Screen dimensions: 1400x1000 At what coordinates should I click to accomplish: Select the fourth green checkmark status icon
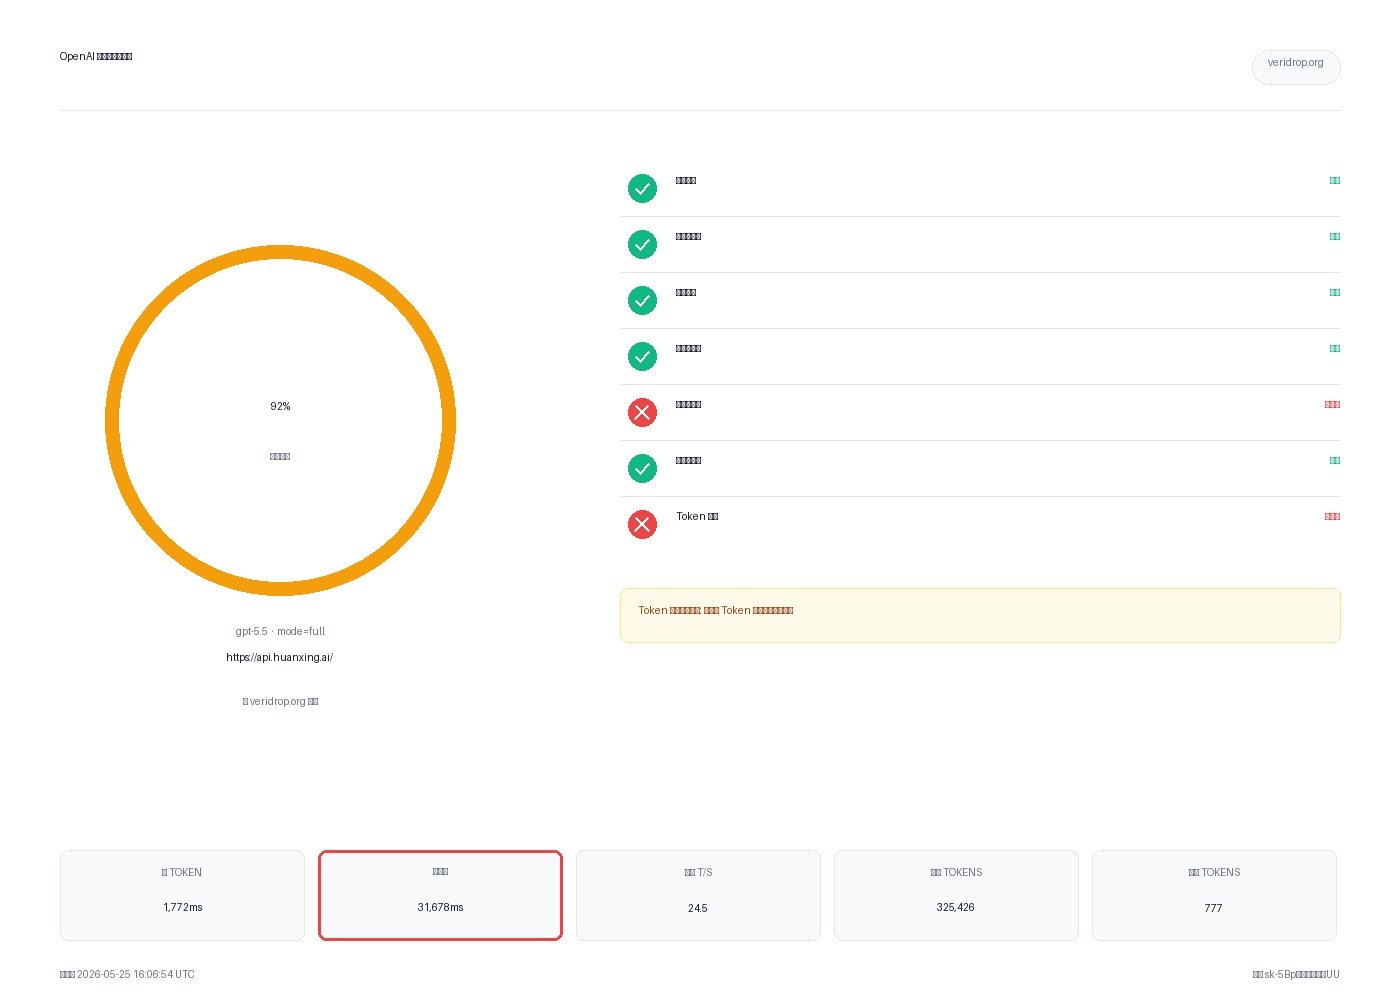coord(642,357)
